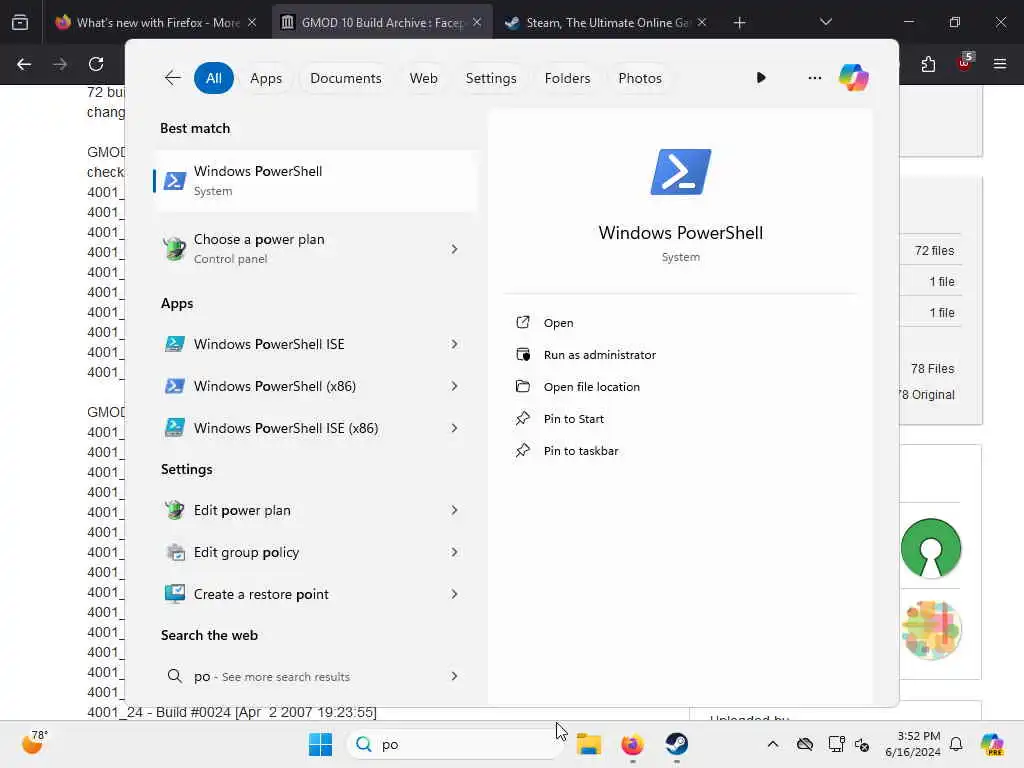Click the magnifier icon beside po web search

pos(174,676)
